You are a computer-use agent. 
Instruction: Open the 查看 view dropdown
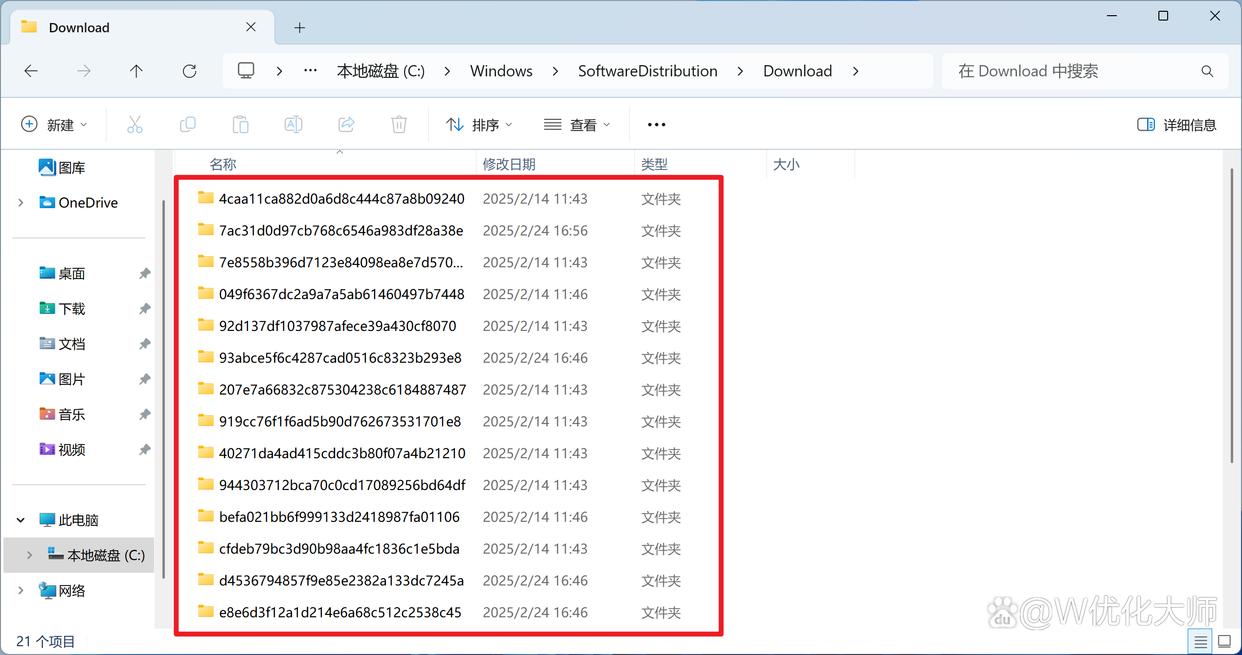click(x=577, y=125)
